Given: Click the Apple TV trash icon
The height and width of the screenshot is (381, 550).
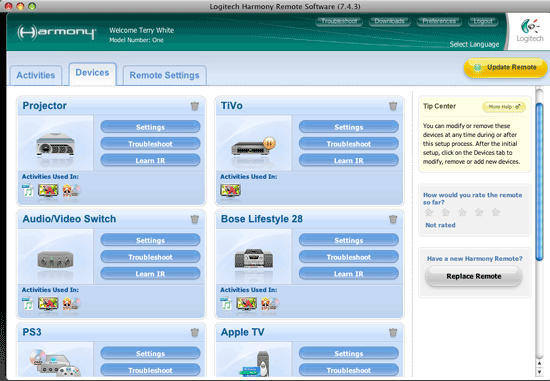Looking at the screenshot, I should pyautogui.click(x=393, y=332).
